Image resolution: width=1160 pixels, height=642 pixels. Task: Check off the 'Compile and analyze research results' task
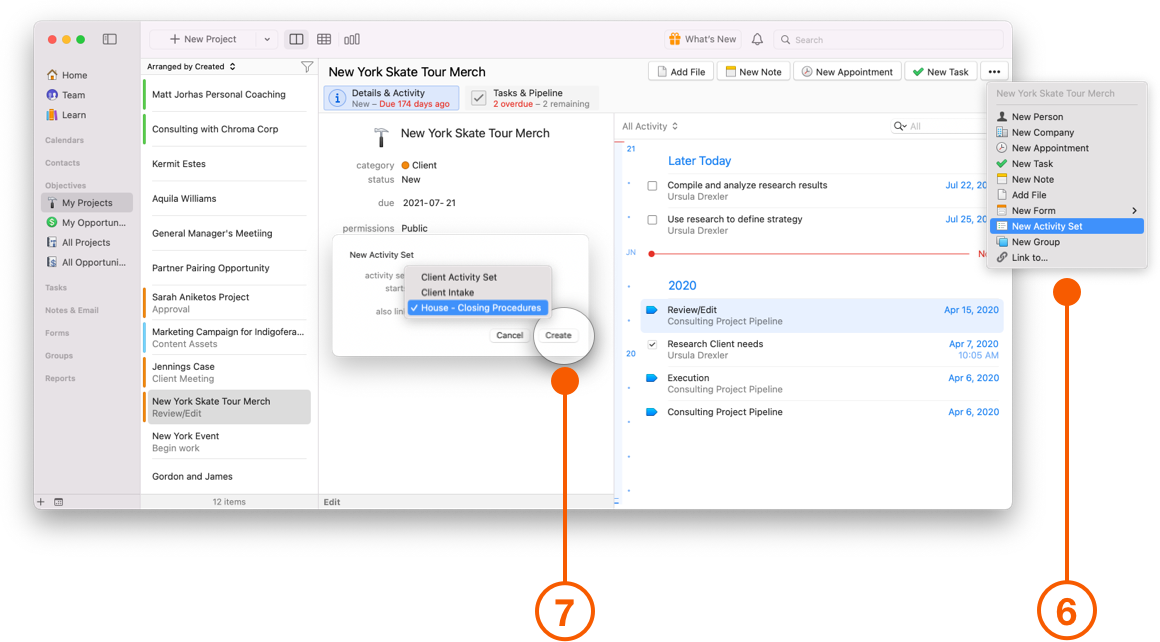point(652,185)
